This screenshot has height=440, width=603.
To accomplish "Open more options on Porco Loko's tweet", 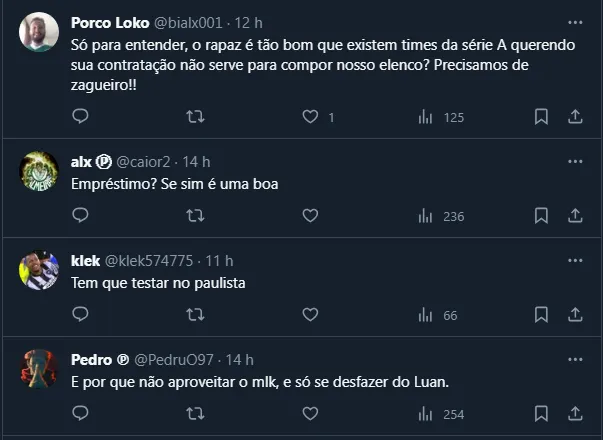I will (x=575, y=22).
